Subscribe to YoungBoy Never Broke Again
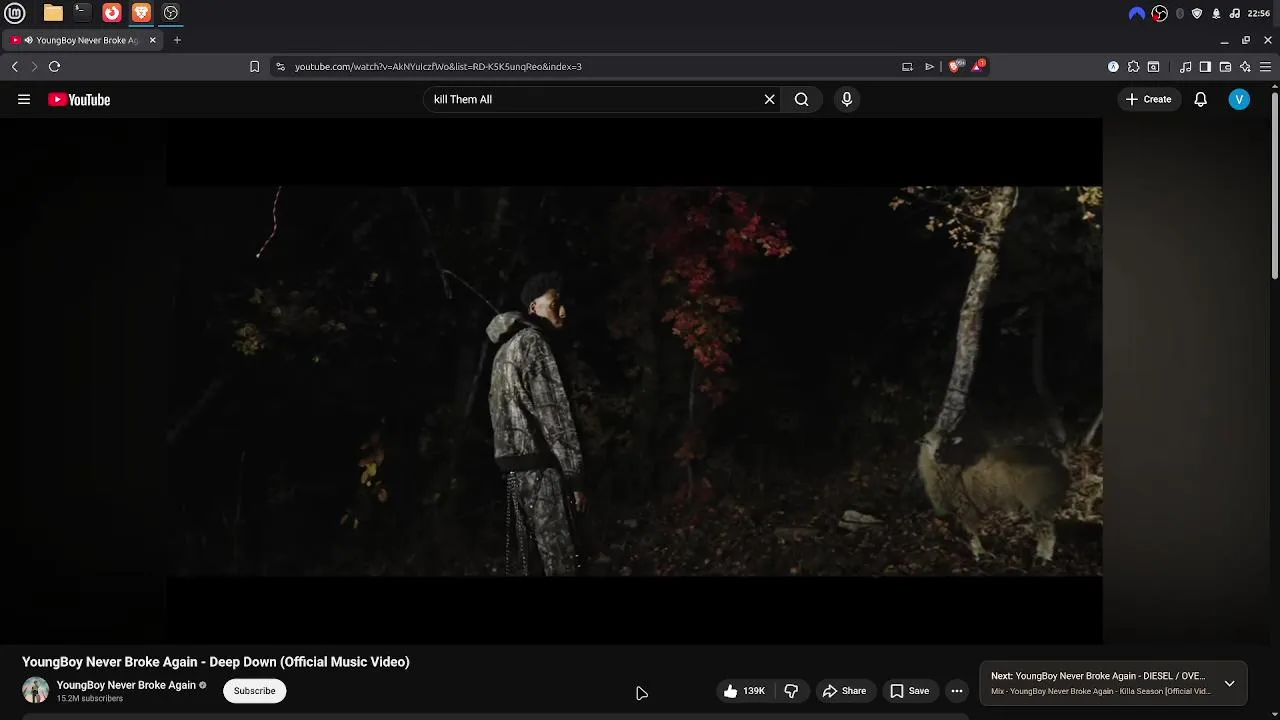This screenshot has height=720, width=1280. (x=255, y=691)
